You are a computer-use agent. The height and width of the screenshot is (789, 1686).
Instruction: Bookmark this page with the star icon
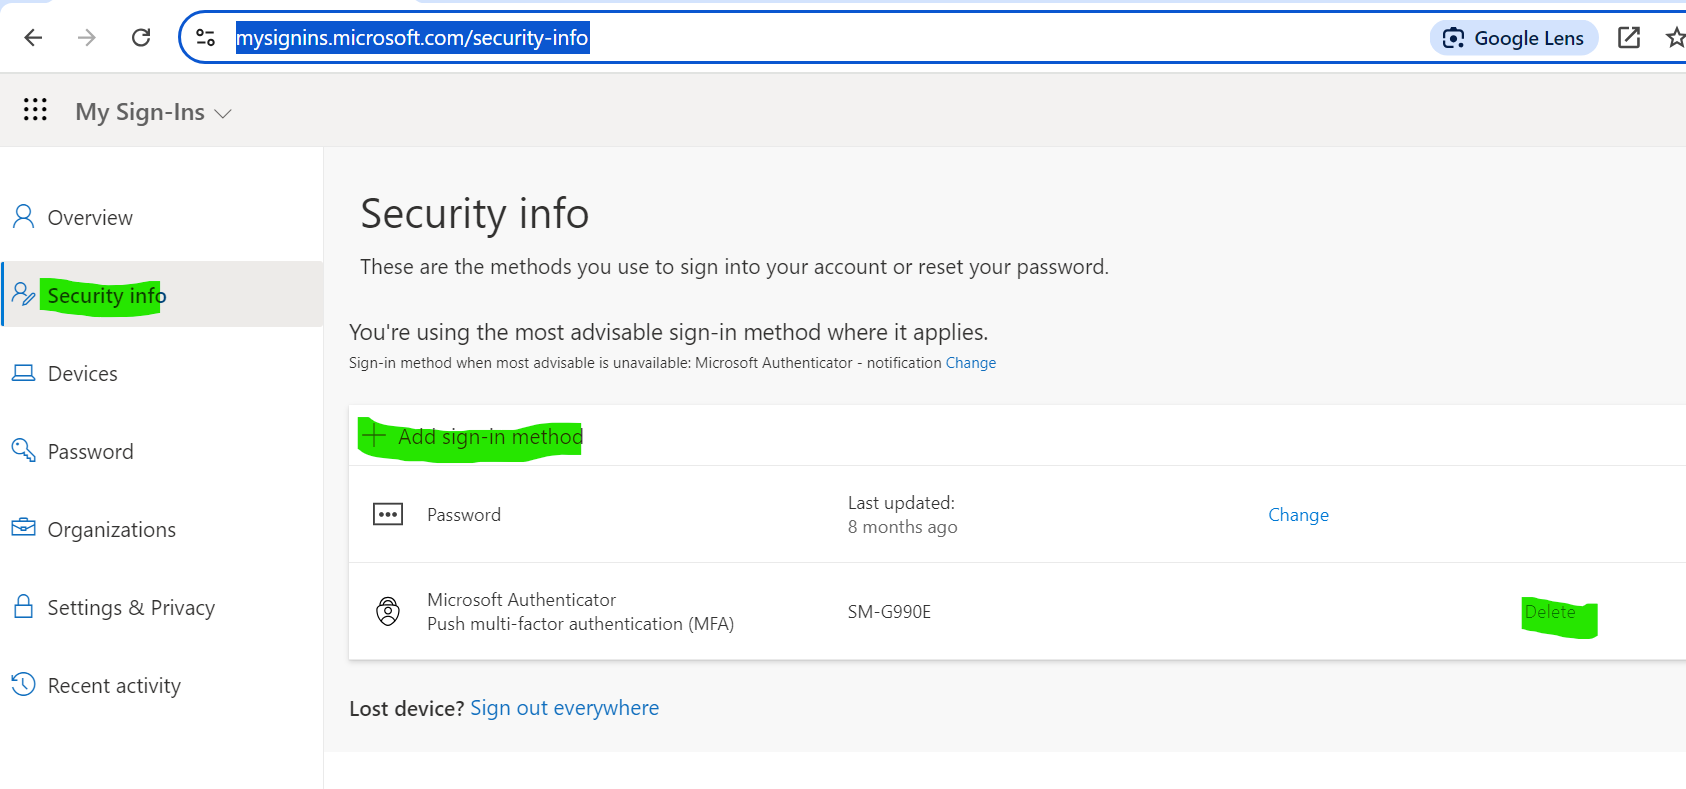[x=1675, y=38]
